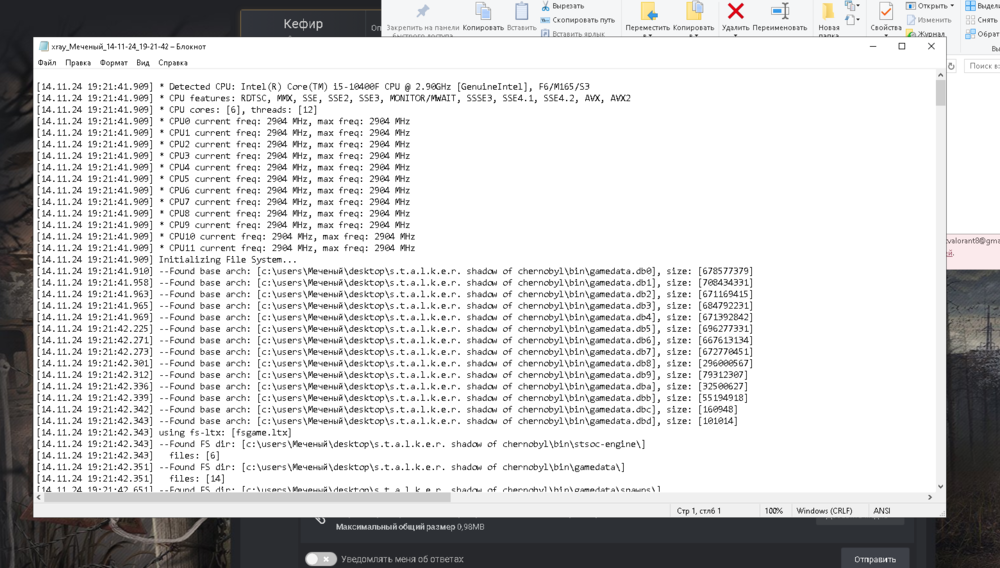1000x568 pixels.
Task: Click the New folder (Новая папка) icon
Action: point(829,12)
